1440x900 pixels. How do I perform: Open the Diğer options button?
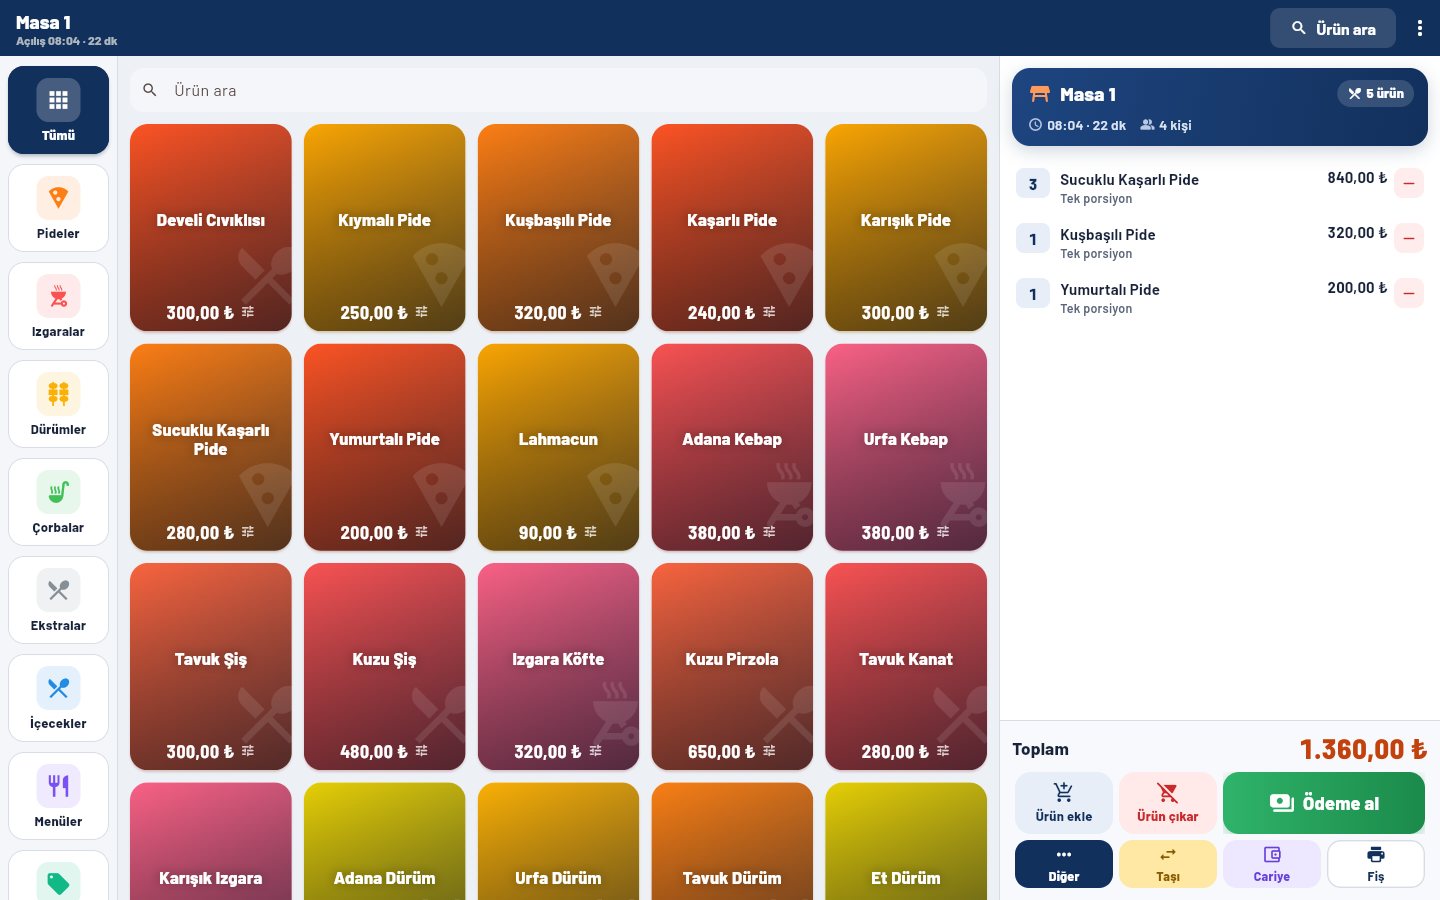pyautogui.click(x=1064, y=864)
